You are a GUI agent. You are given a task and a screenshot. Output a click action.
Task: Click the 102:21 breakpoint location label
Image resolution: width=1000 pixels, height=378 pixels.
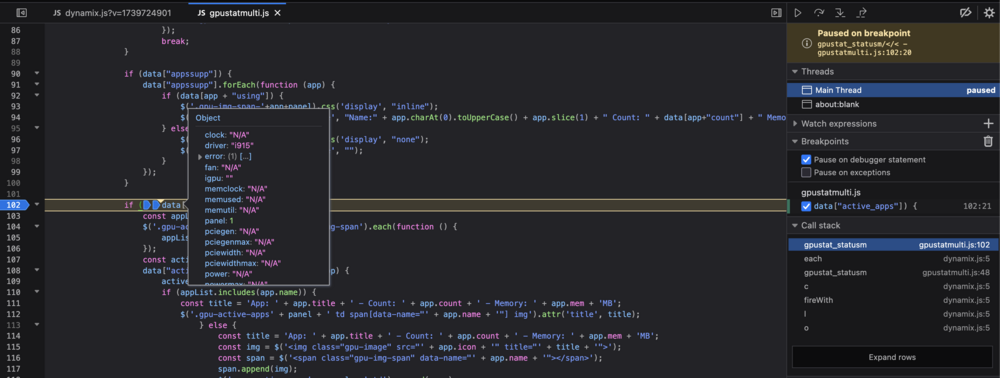tap(976, 206)
